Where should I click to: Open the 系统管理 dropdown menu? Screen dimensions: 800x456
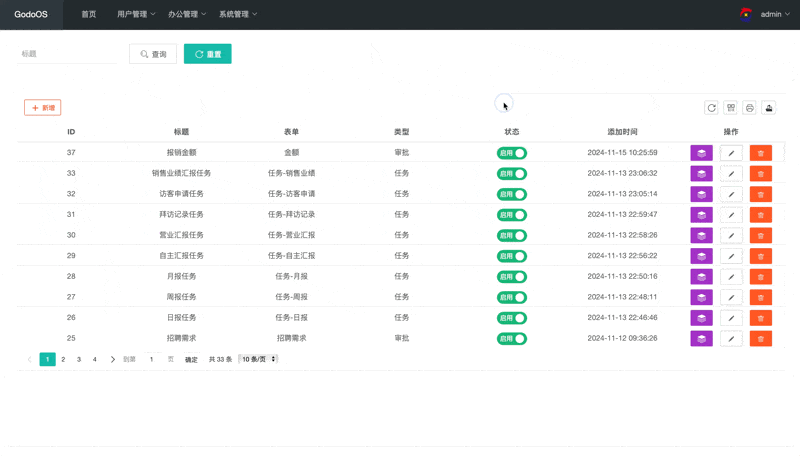tap(238, 14)
